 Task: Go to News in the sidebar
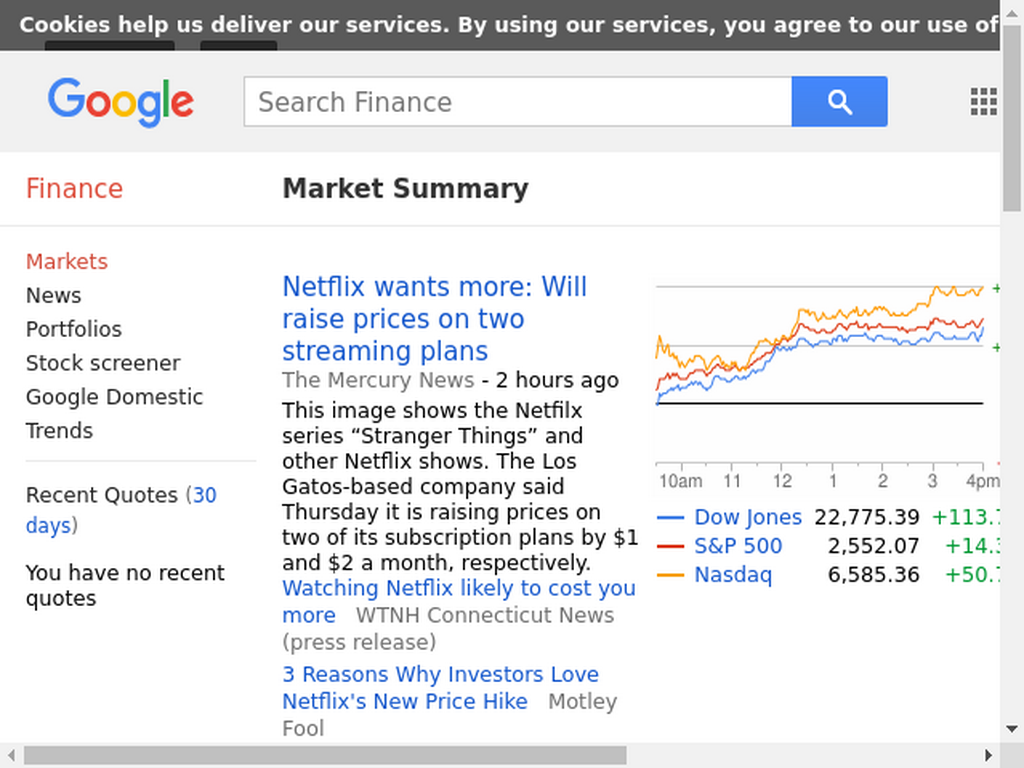click(54, 295)
